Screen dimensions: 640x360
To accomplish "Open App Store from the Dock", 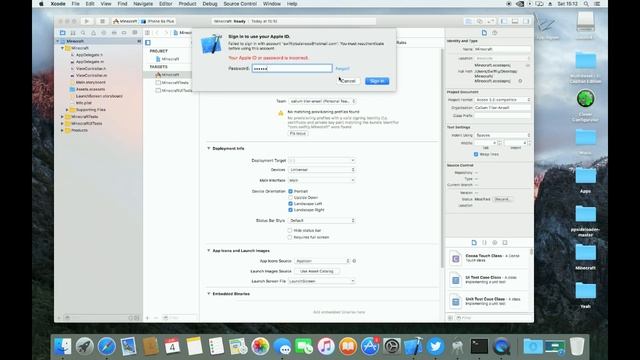I will [x=370, y=347].
